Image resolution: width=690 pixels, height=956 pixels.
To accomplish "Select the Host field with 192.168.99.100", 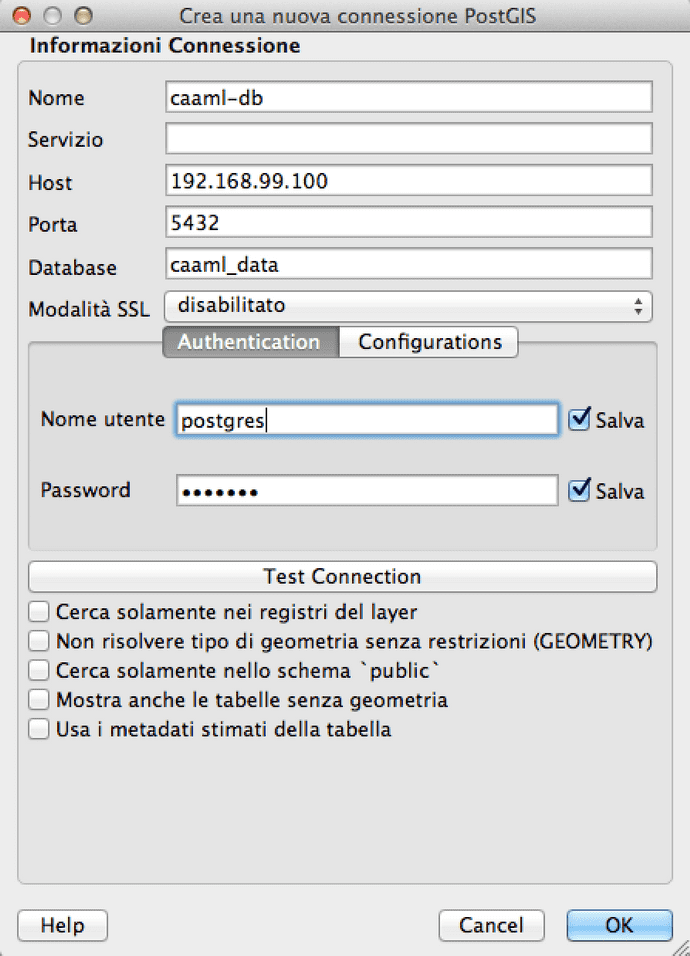I will point(408,180).
